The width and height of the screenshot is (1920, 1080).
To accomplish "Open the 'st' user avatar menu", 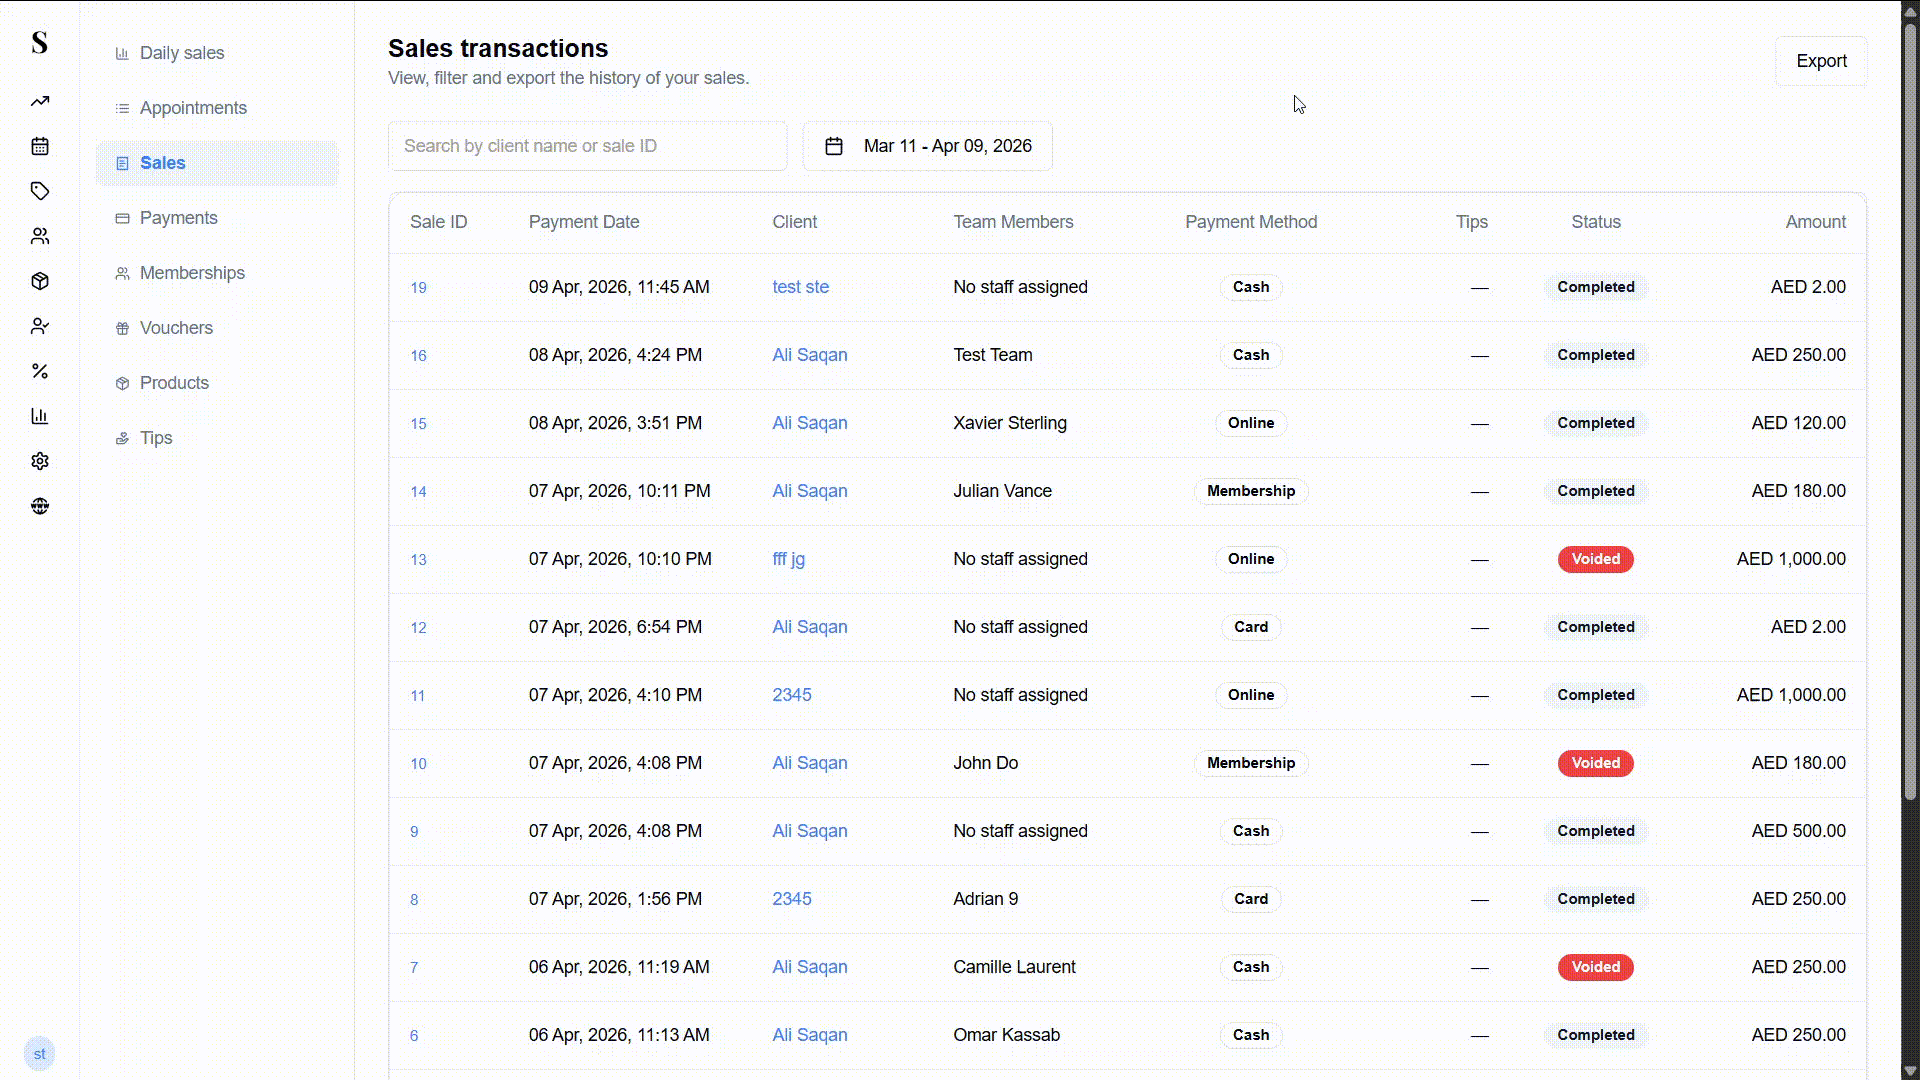I will pyautogui.click(x=39, y=1053).
